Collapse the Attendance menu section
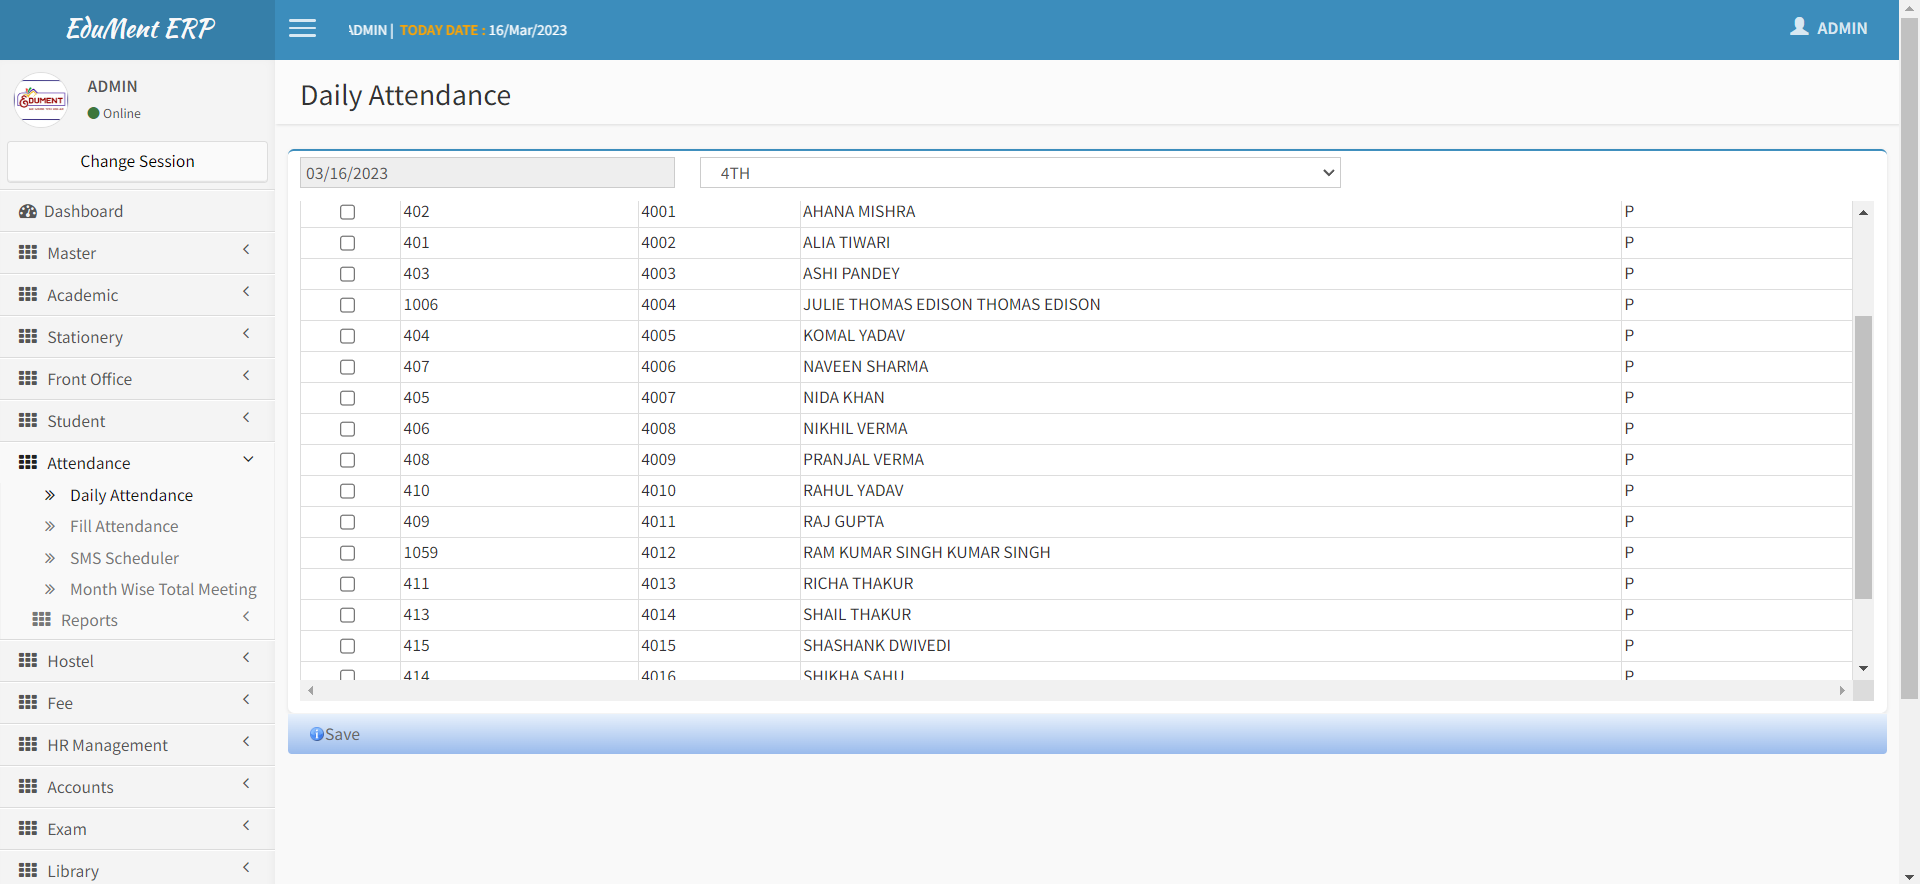Image resolution: width=1920 pixels, height=884 pixels. [x=137, y=463]
